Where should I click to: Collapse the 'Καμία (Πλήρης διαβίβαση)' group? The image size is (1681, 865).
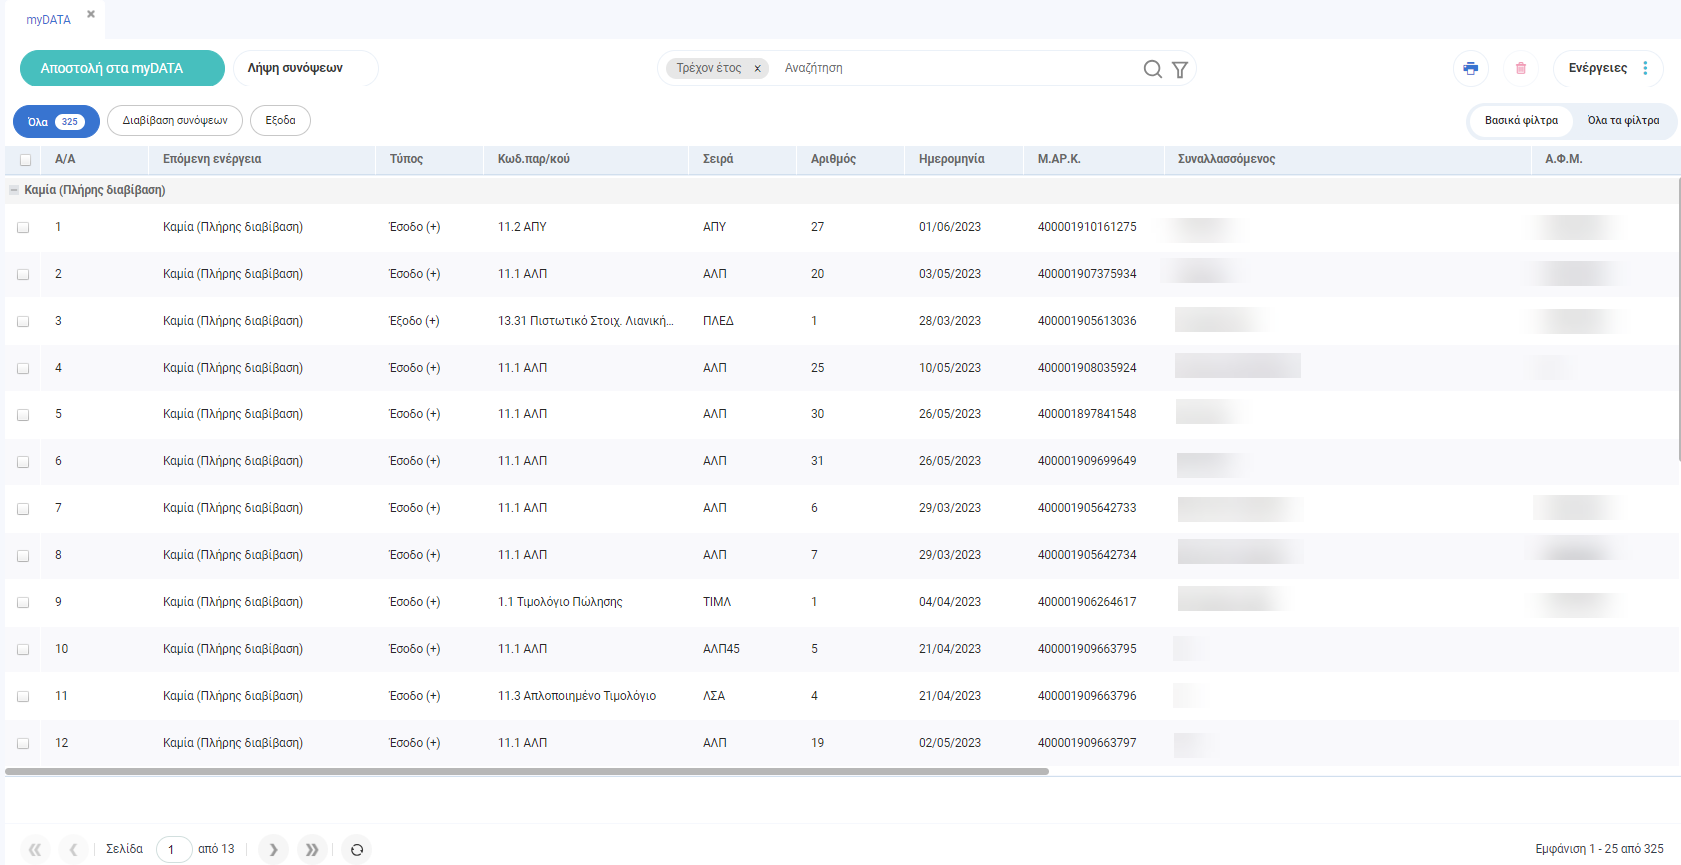point(14,190)
